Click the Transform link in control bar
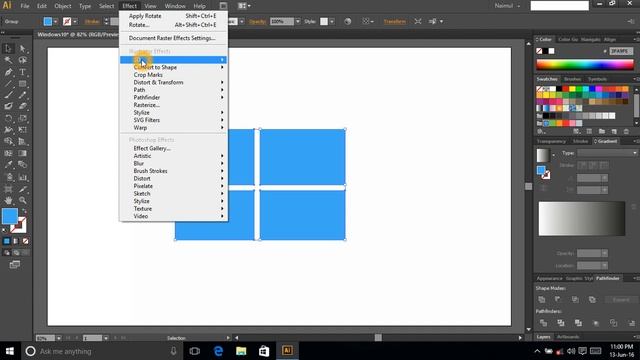This screenshot has height=360, width=640. tap(395, 21)
